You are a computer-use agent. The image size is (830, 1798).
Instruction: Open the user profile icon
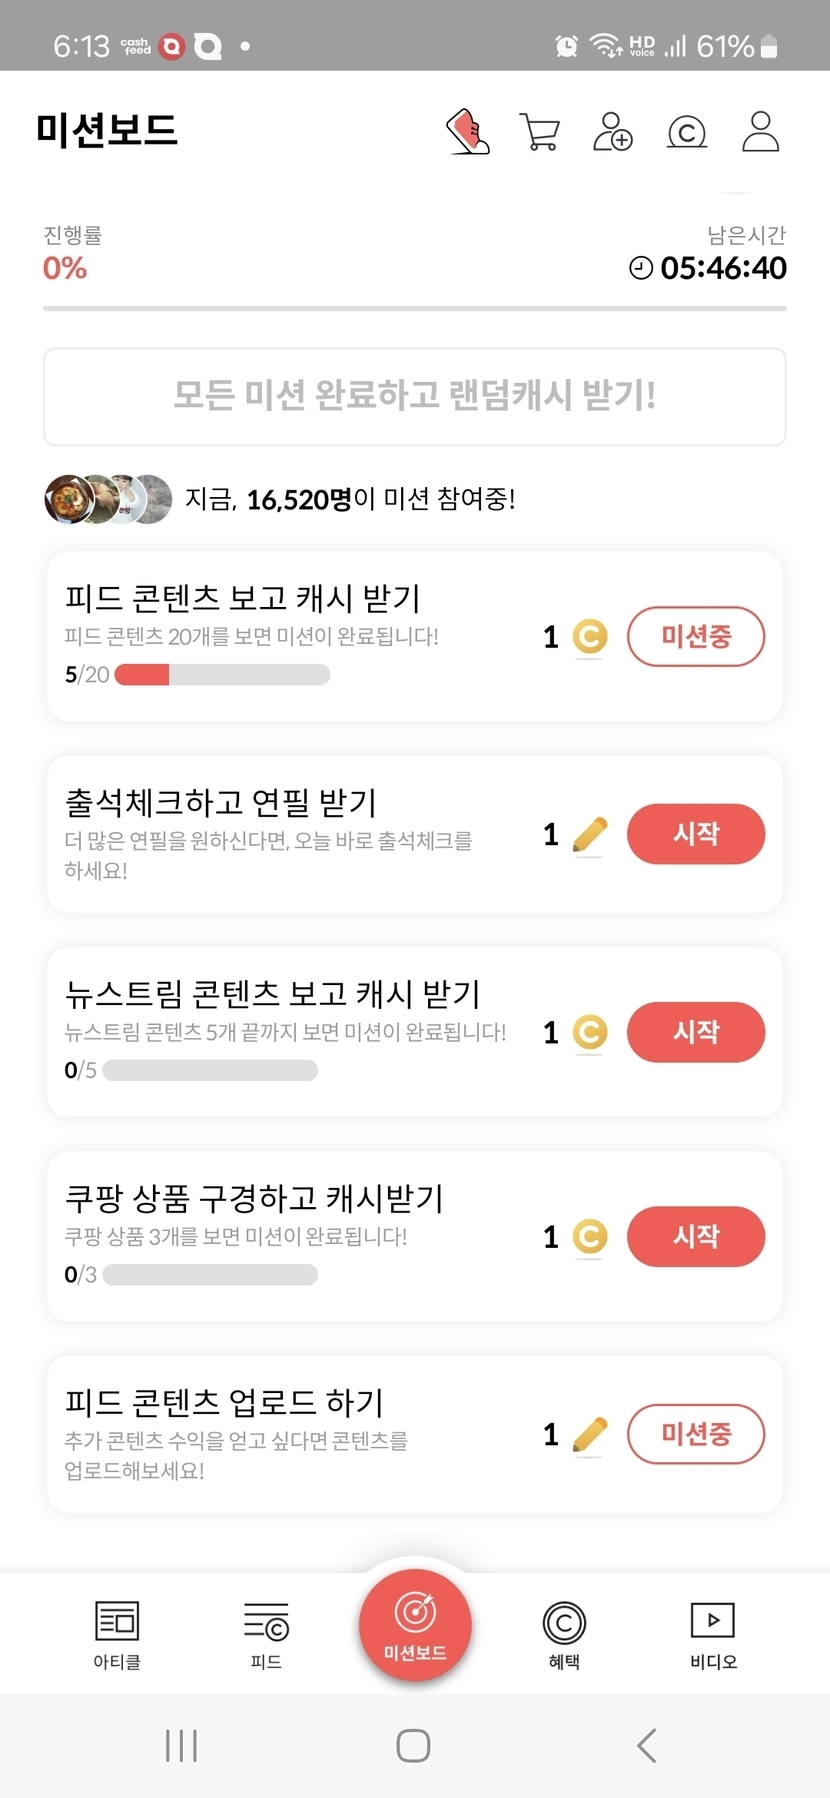pos(760,132)
